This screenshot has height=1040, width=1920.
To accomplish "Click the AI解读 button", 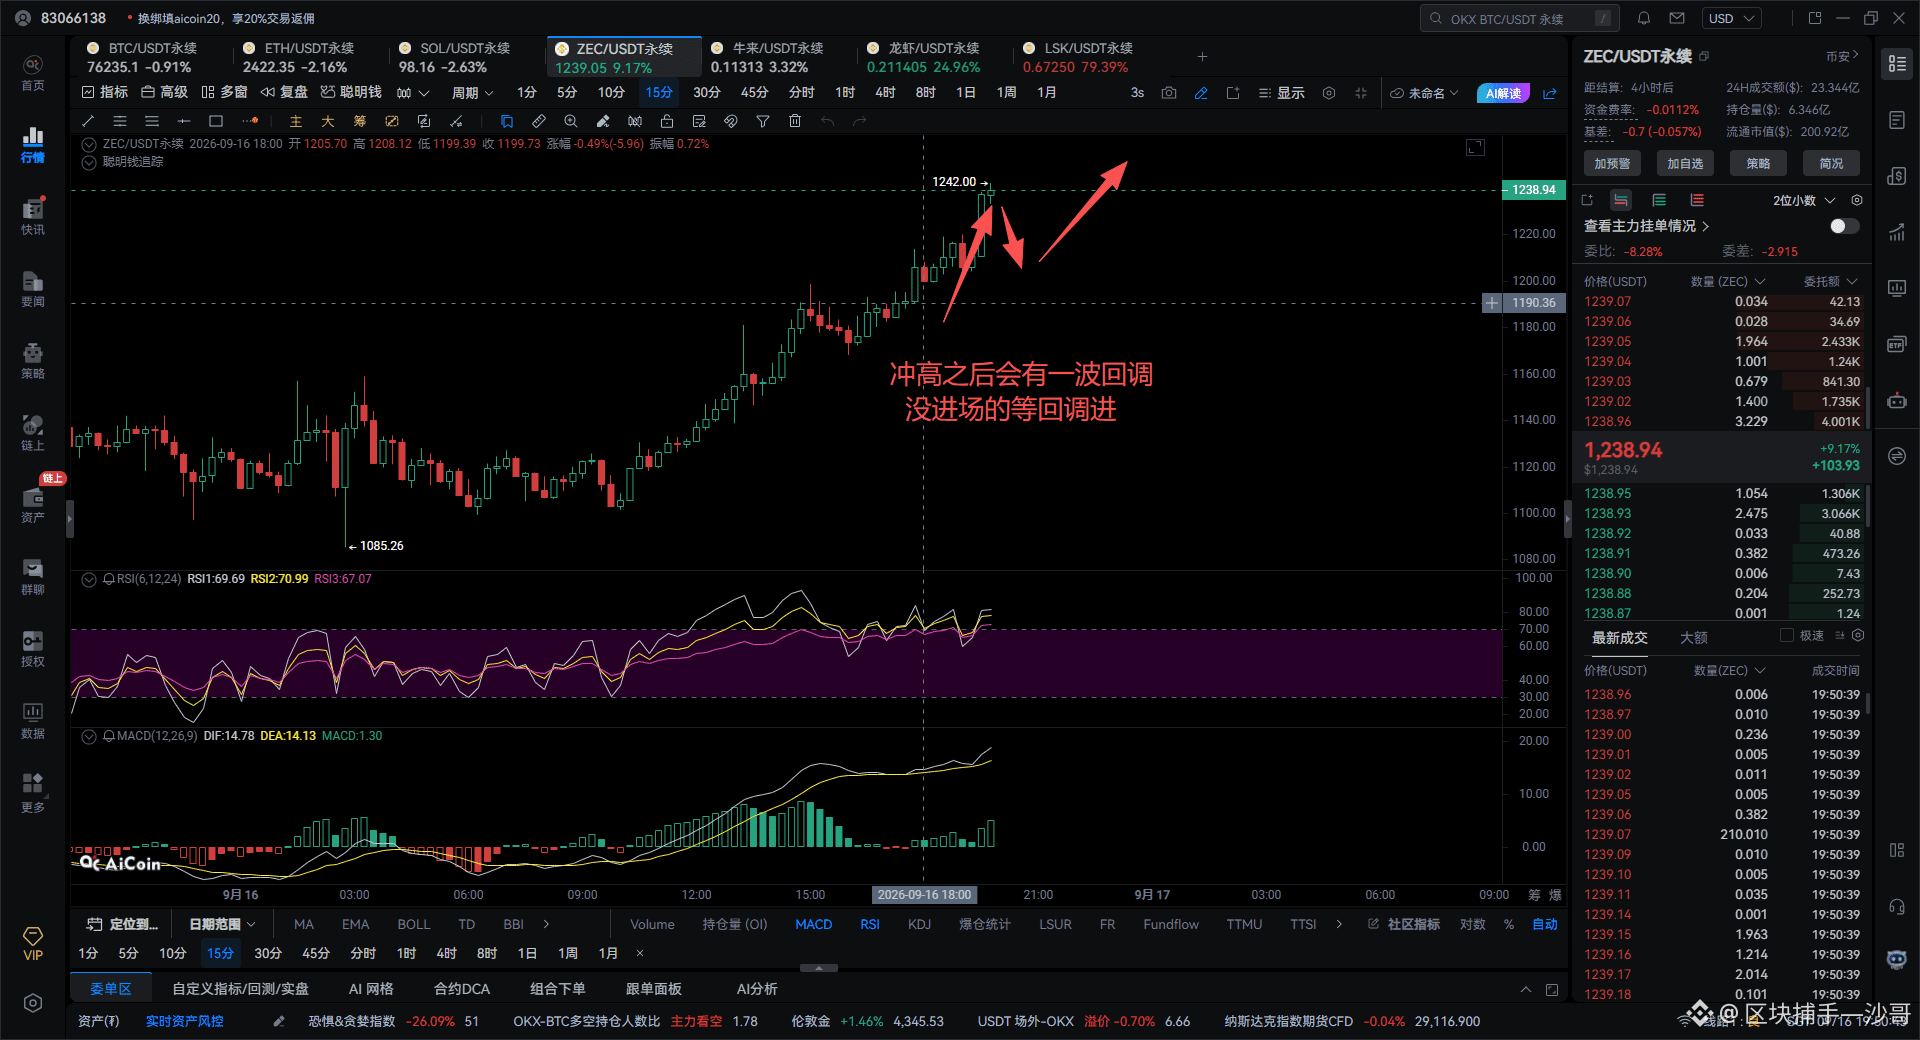I will pos(1503,93).
